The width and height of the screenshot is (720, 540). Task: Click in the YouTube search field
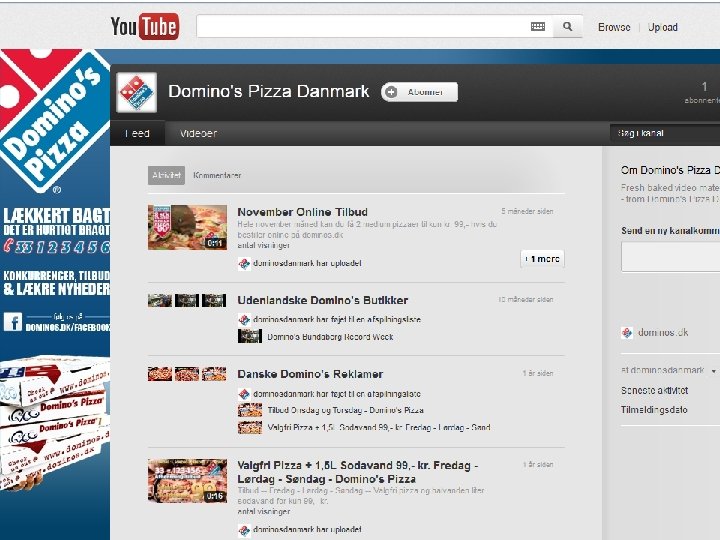[363, 27]
